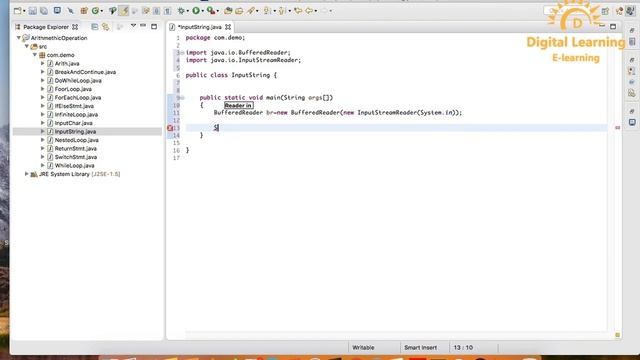Select BreakAndContinue.java in the tree
The image size is (640, 360).
click(85, 72)
